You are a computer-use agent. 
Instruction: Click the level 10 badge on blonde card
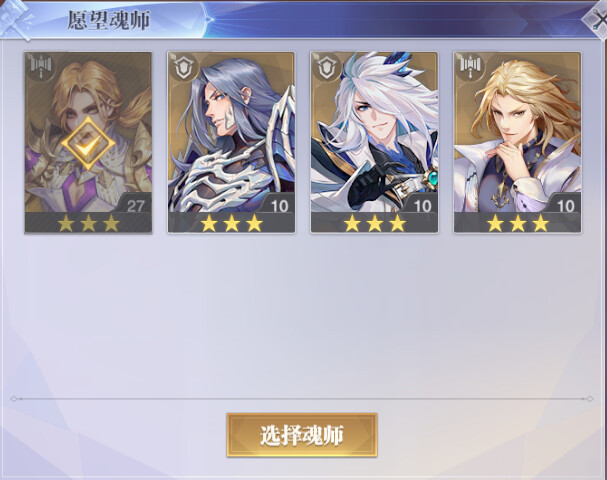[565, 205]
